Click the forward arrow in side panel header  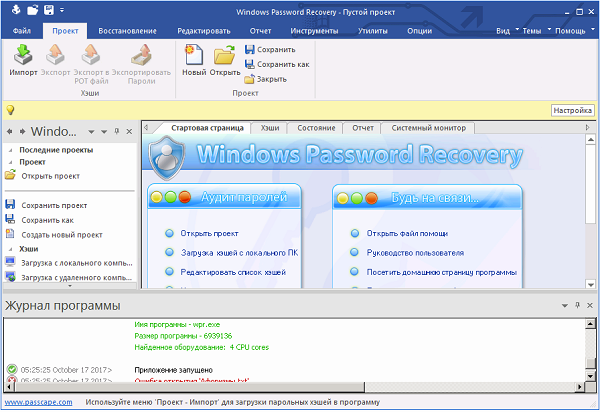[22, 132]
